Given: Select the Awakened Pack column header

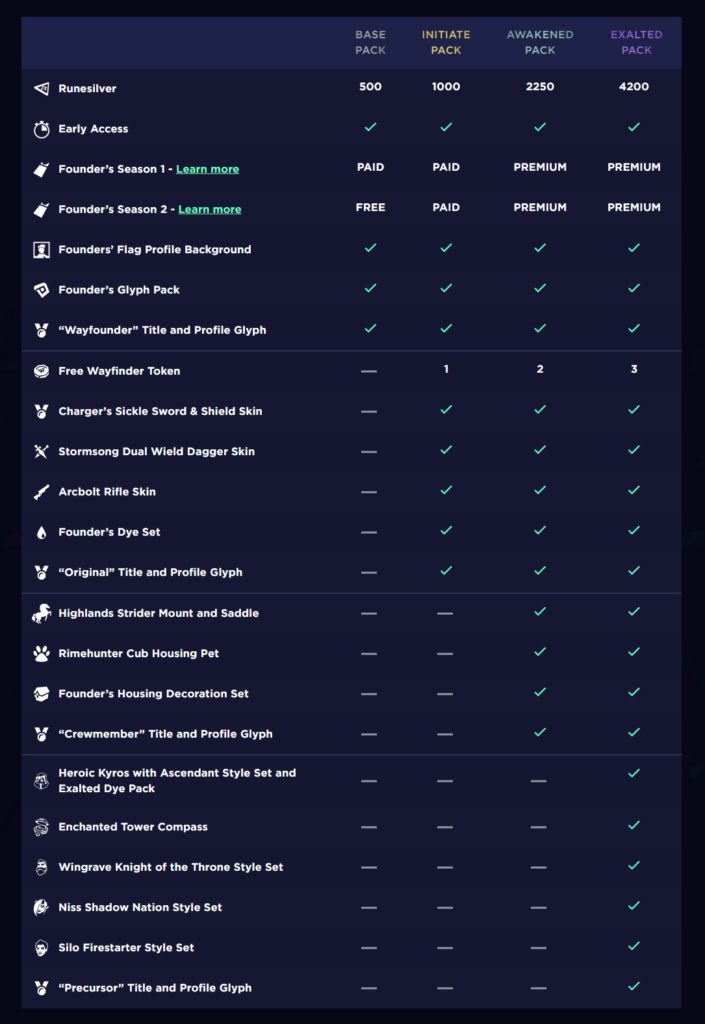Looking at the screenshot, I should (x=540, y=42).
